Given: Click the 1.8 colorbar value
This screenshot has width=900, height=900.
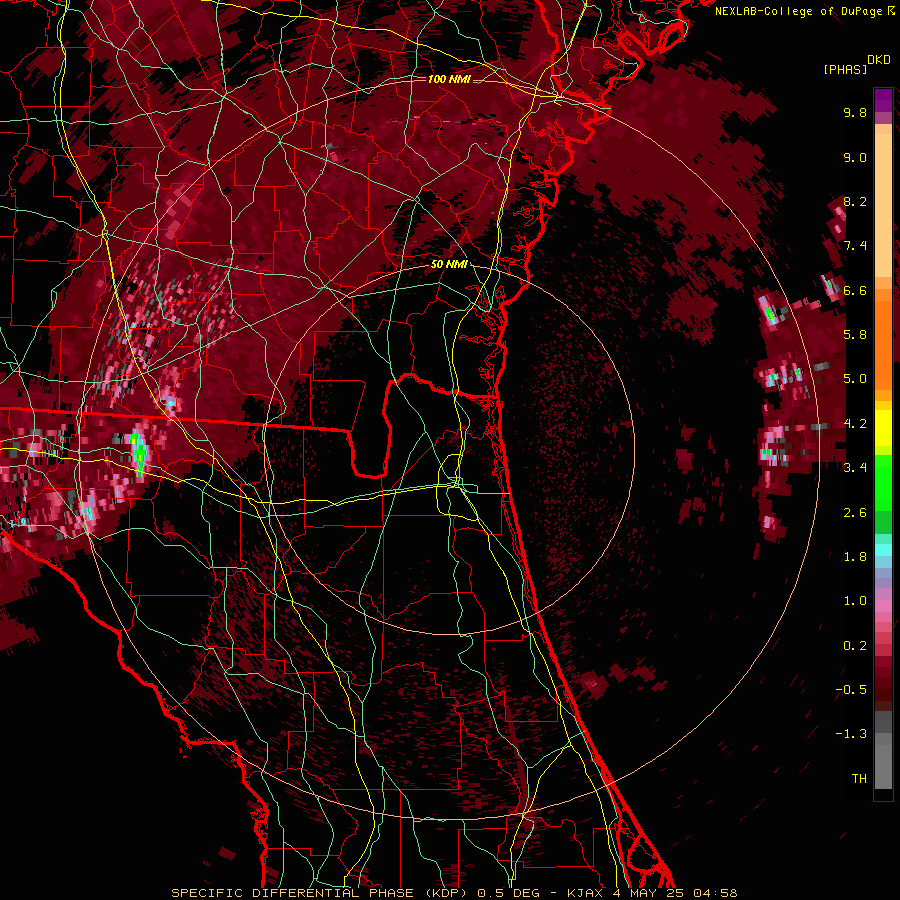Looking at the screenshot, I should [855, 557].
